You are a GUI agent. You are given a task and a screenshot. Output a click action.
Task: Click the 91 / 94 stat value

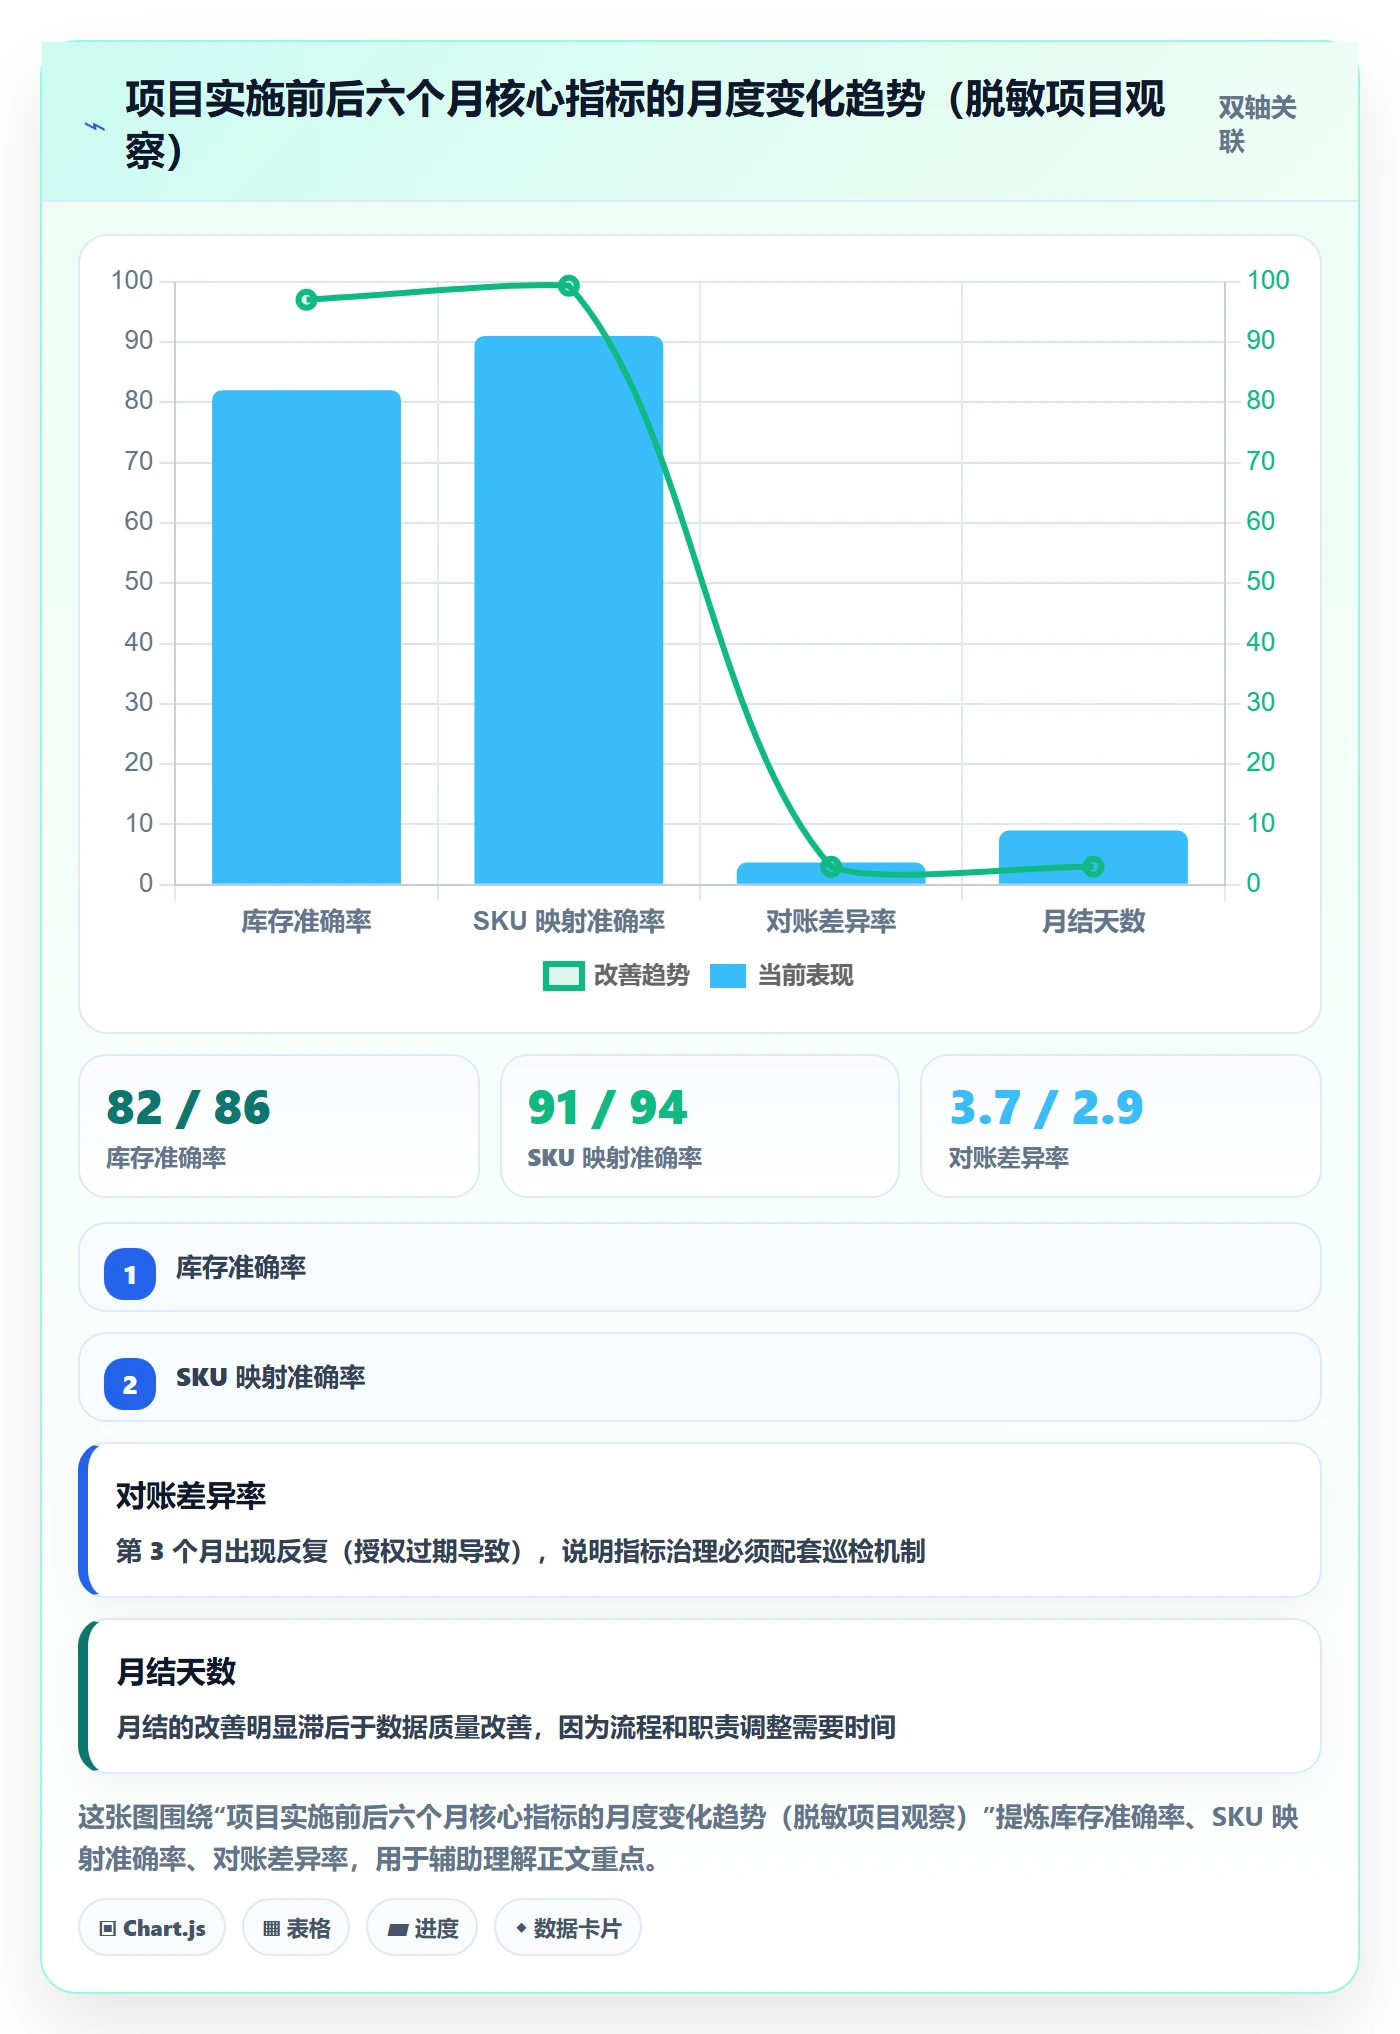tap(607, 1108)
